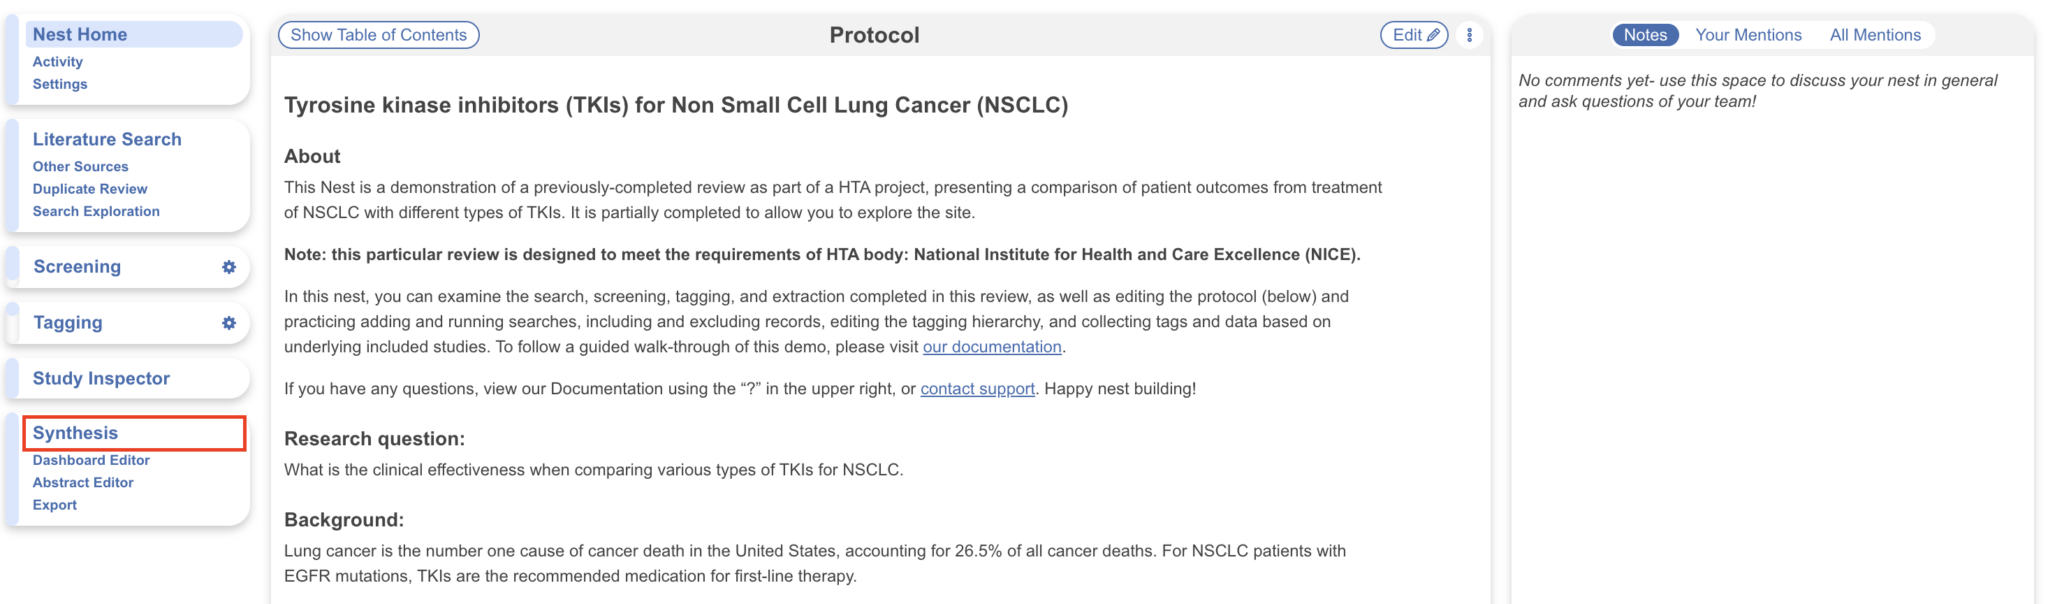This screenshot has width=2048, height=604.
Task: Go to Nest Home
Action: [80, 34]
